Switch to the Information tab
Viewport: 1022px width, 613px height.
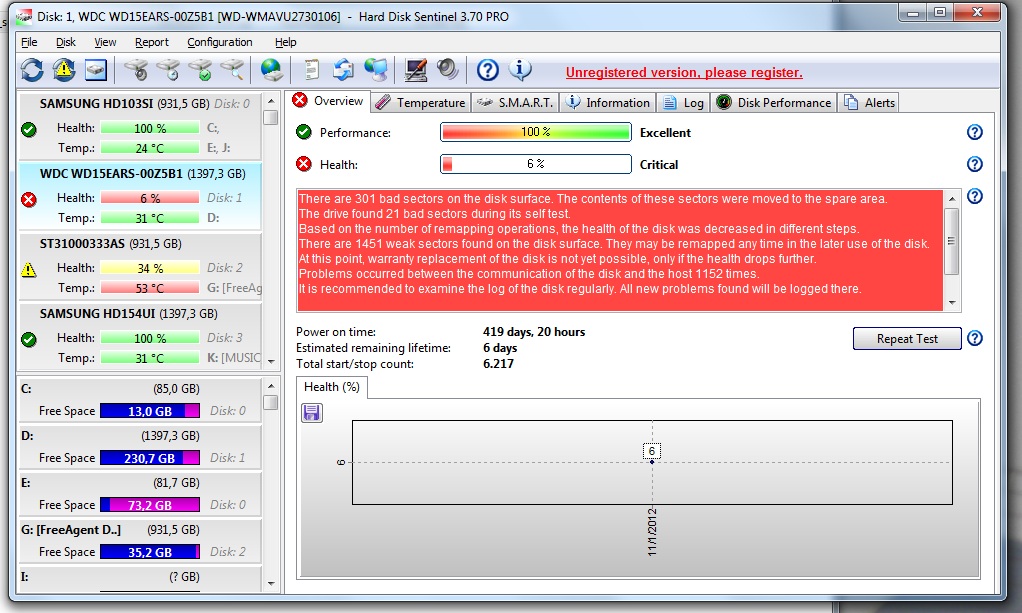(607, 103)
